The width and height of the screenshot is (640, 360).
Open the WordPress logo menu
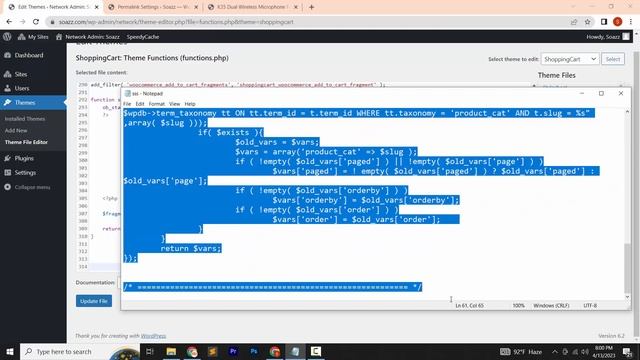pyautogui.click(x=7, y=37)
